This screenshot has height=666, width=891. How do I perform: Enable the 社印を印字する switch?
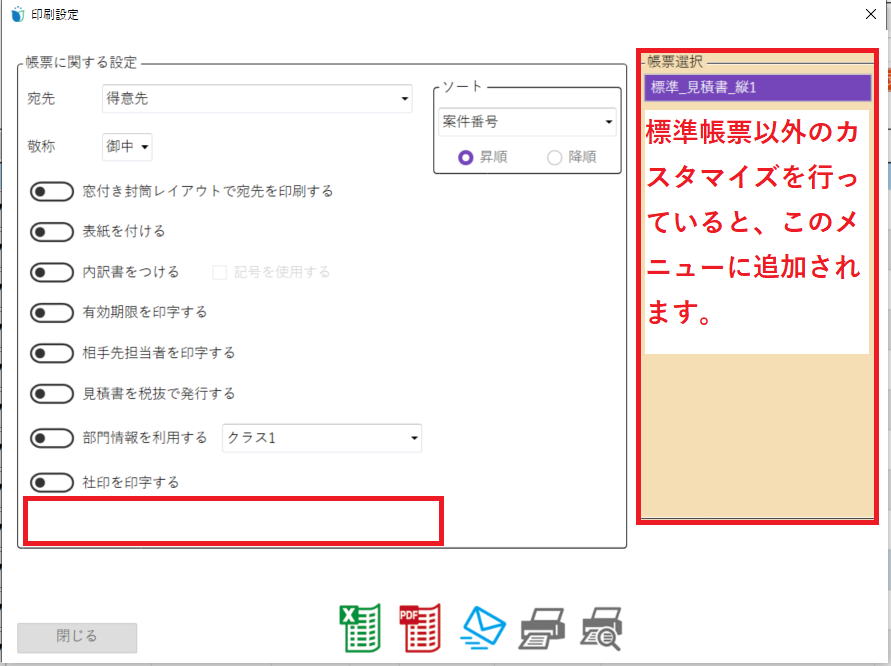click(52, 482)
